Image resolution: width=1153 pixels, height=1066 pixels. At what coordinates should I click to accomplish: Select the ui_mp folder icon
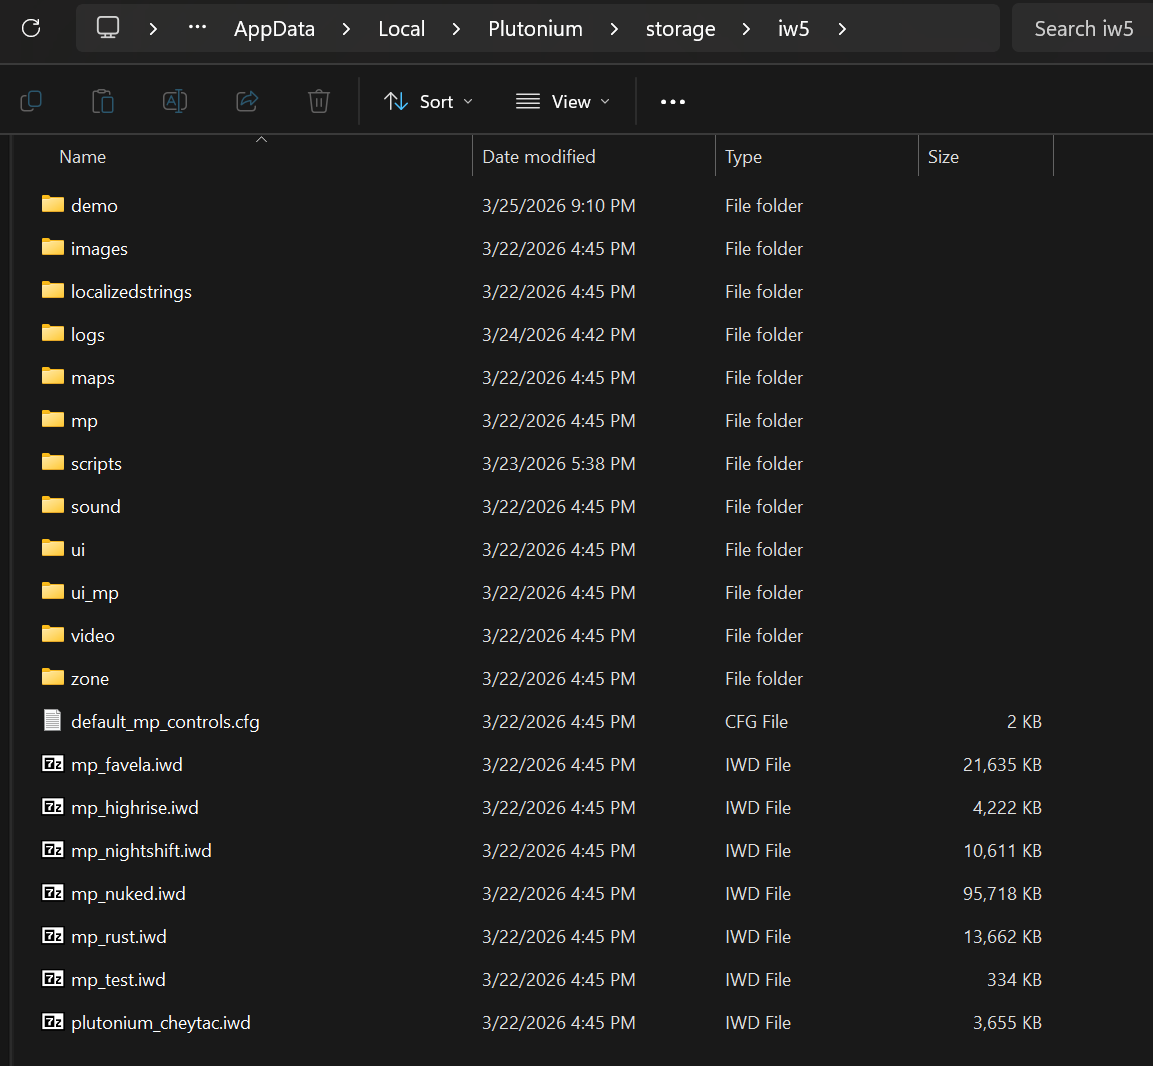[x=53, y=592]
